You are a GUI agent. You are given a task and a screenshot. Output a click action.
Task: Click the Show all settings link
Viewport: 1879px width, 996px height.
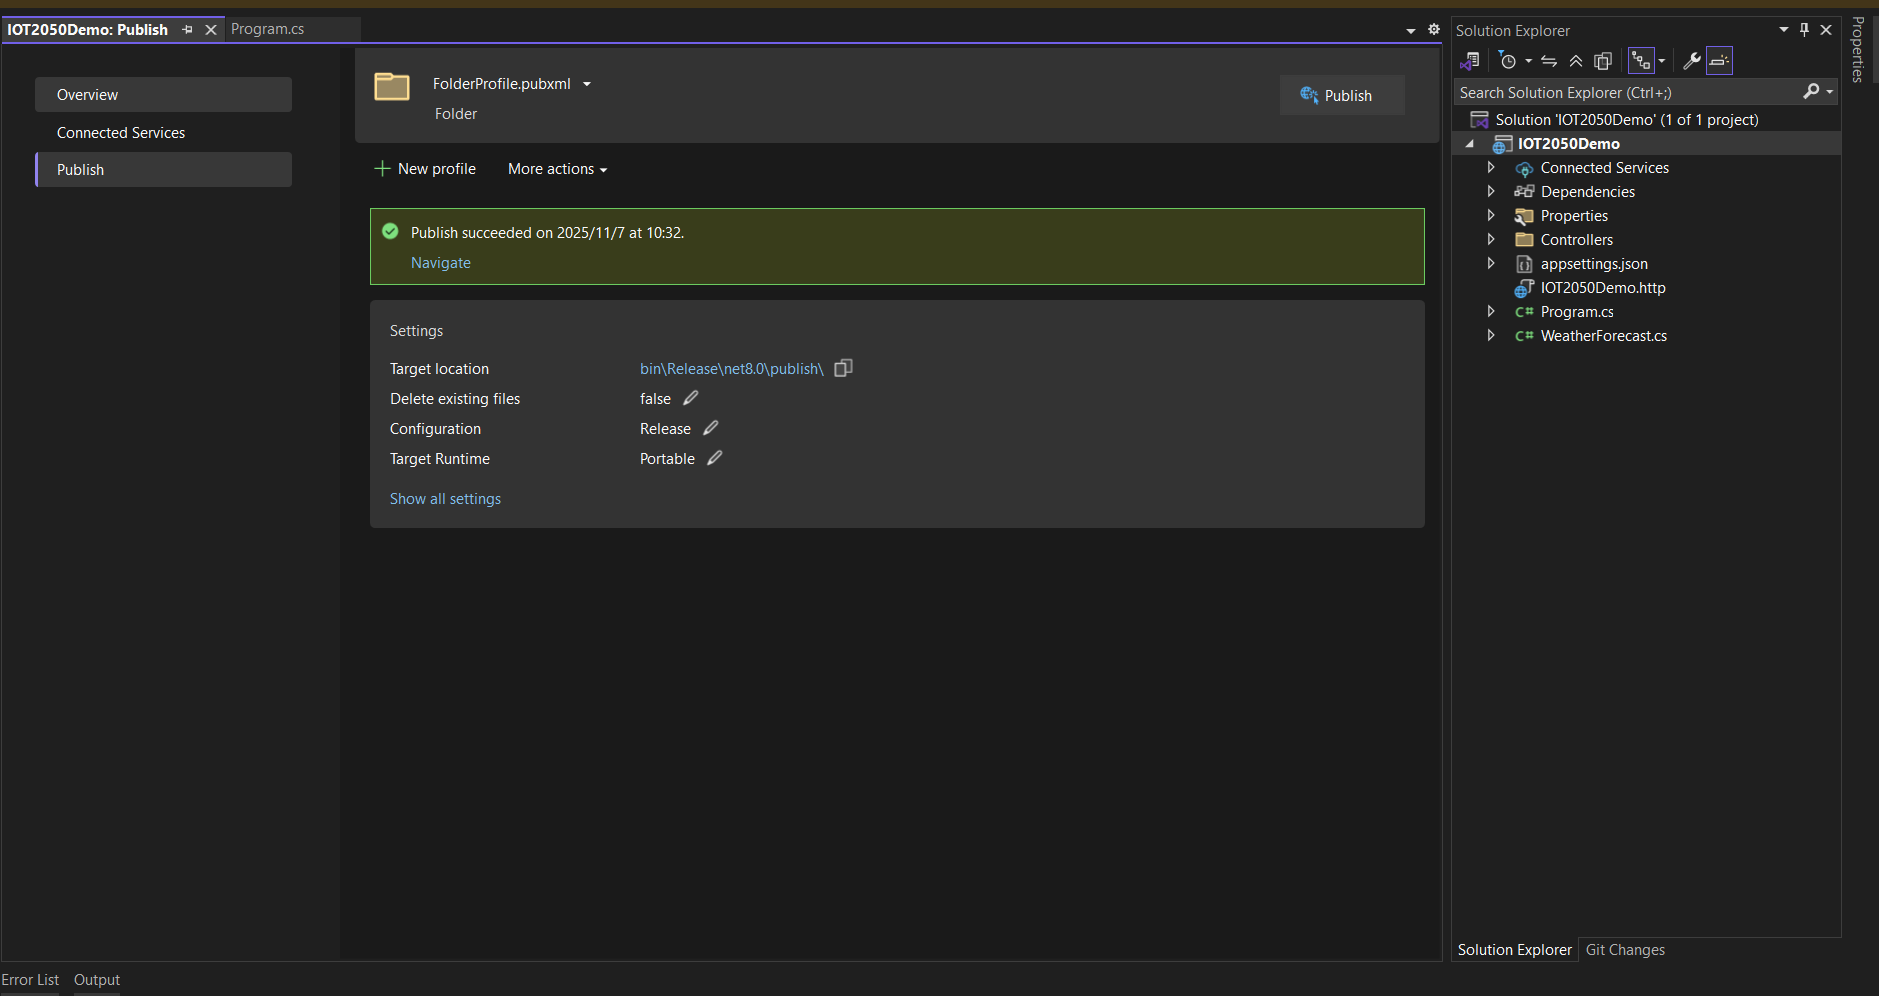pyautogui.click(x=445, y=499)
